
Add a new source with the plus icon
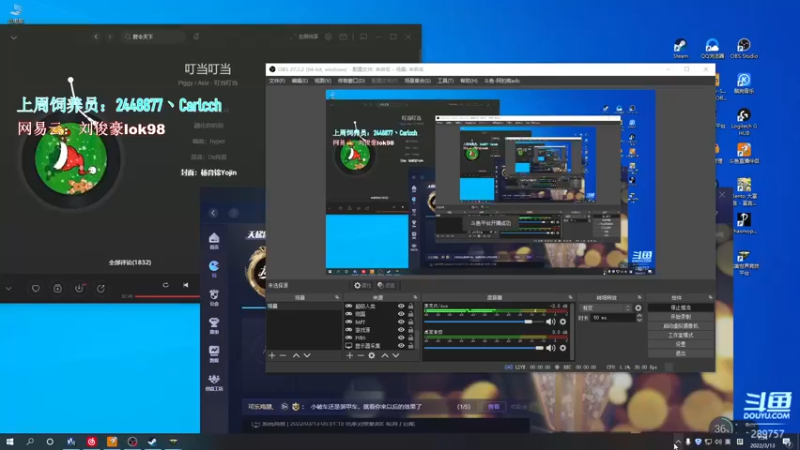pos(349,355)
